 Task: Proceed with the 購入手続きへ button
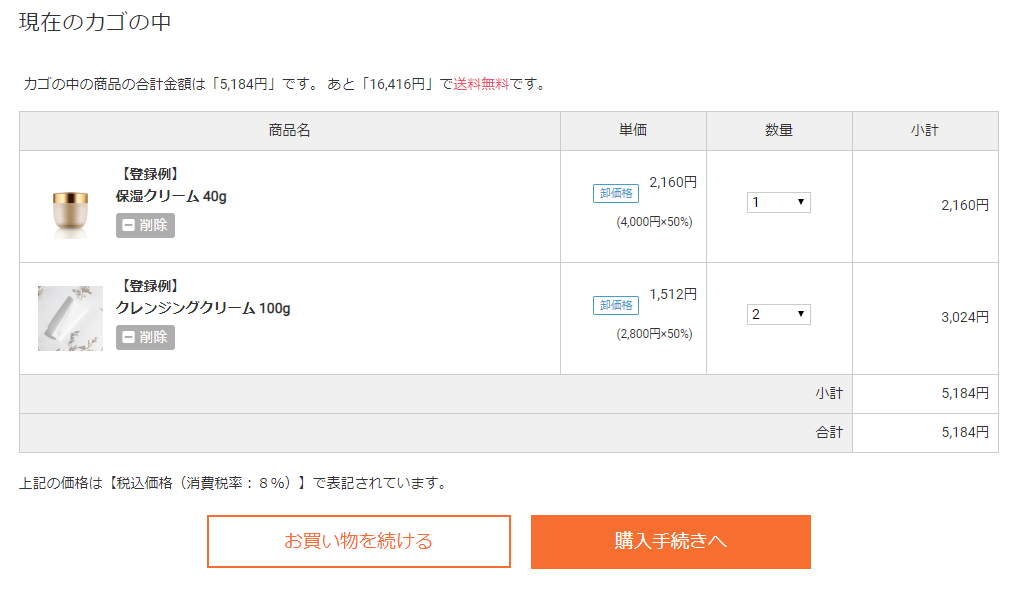pos(670,542)
